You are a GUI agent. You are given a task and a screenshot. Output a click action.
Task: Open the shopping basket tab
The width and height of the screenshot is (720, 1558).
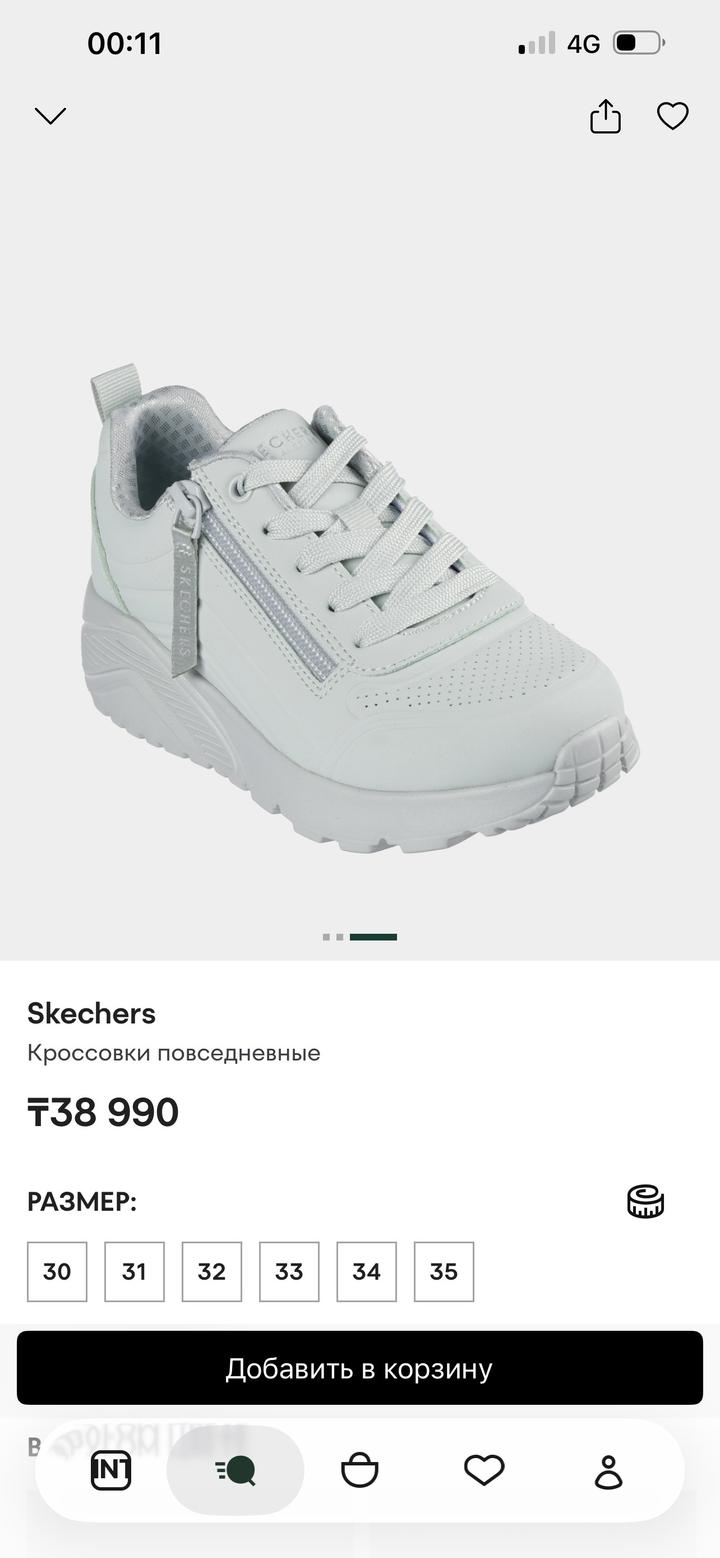[360, 1471]
